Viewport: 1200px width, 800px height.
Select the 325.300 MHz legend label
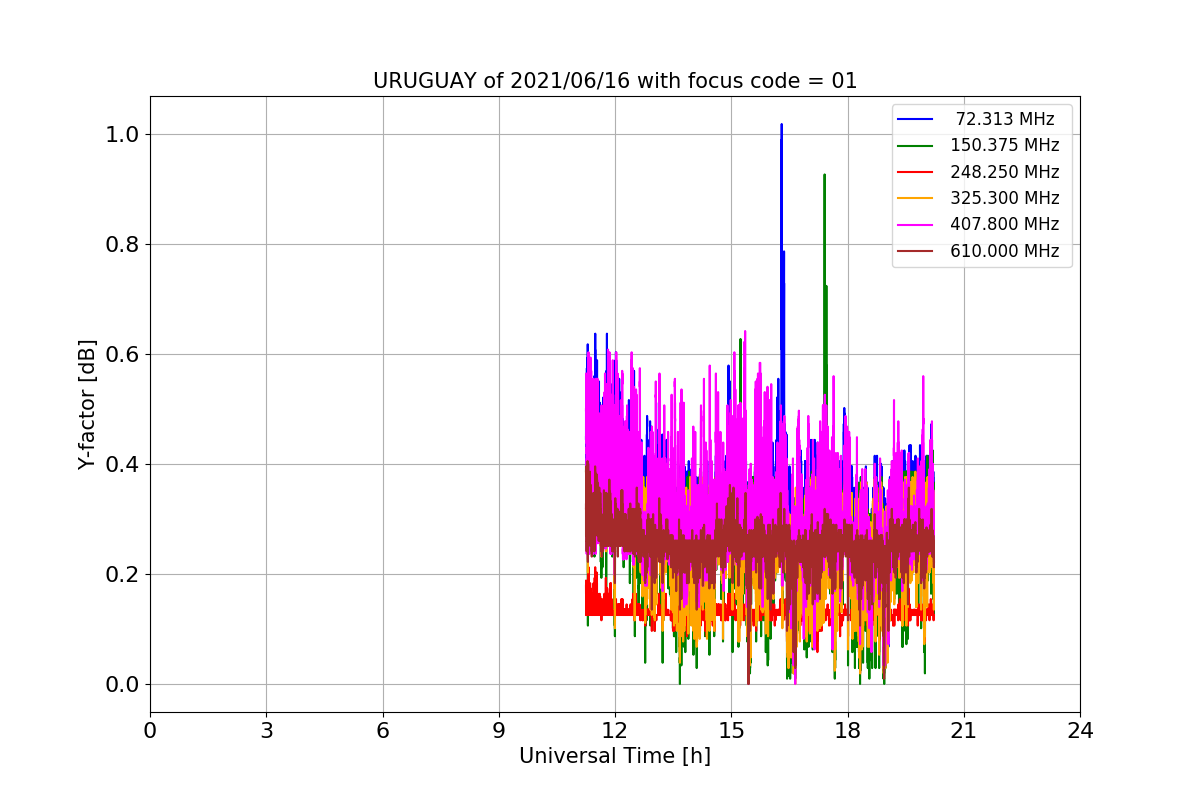coord(1005,198)
